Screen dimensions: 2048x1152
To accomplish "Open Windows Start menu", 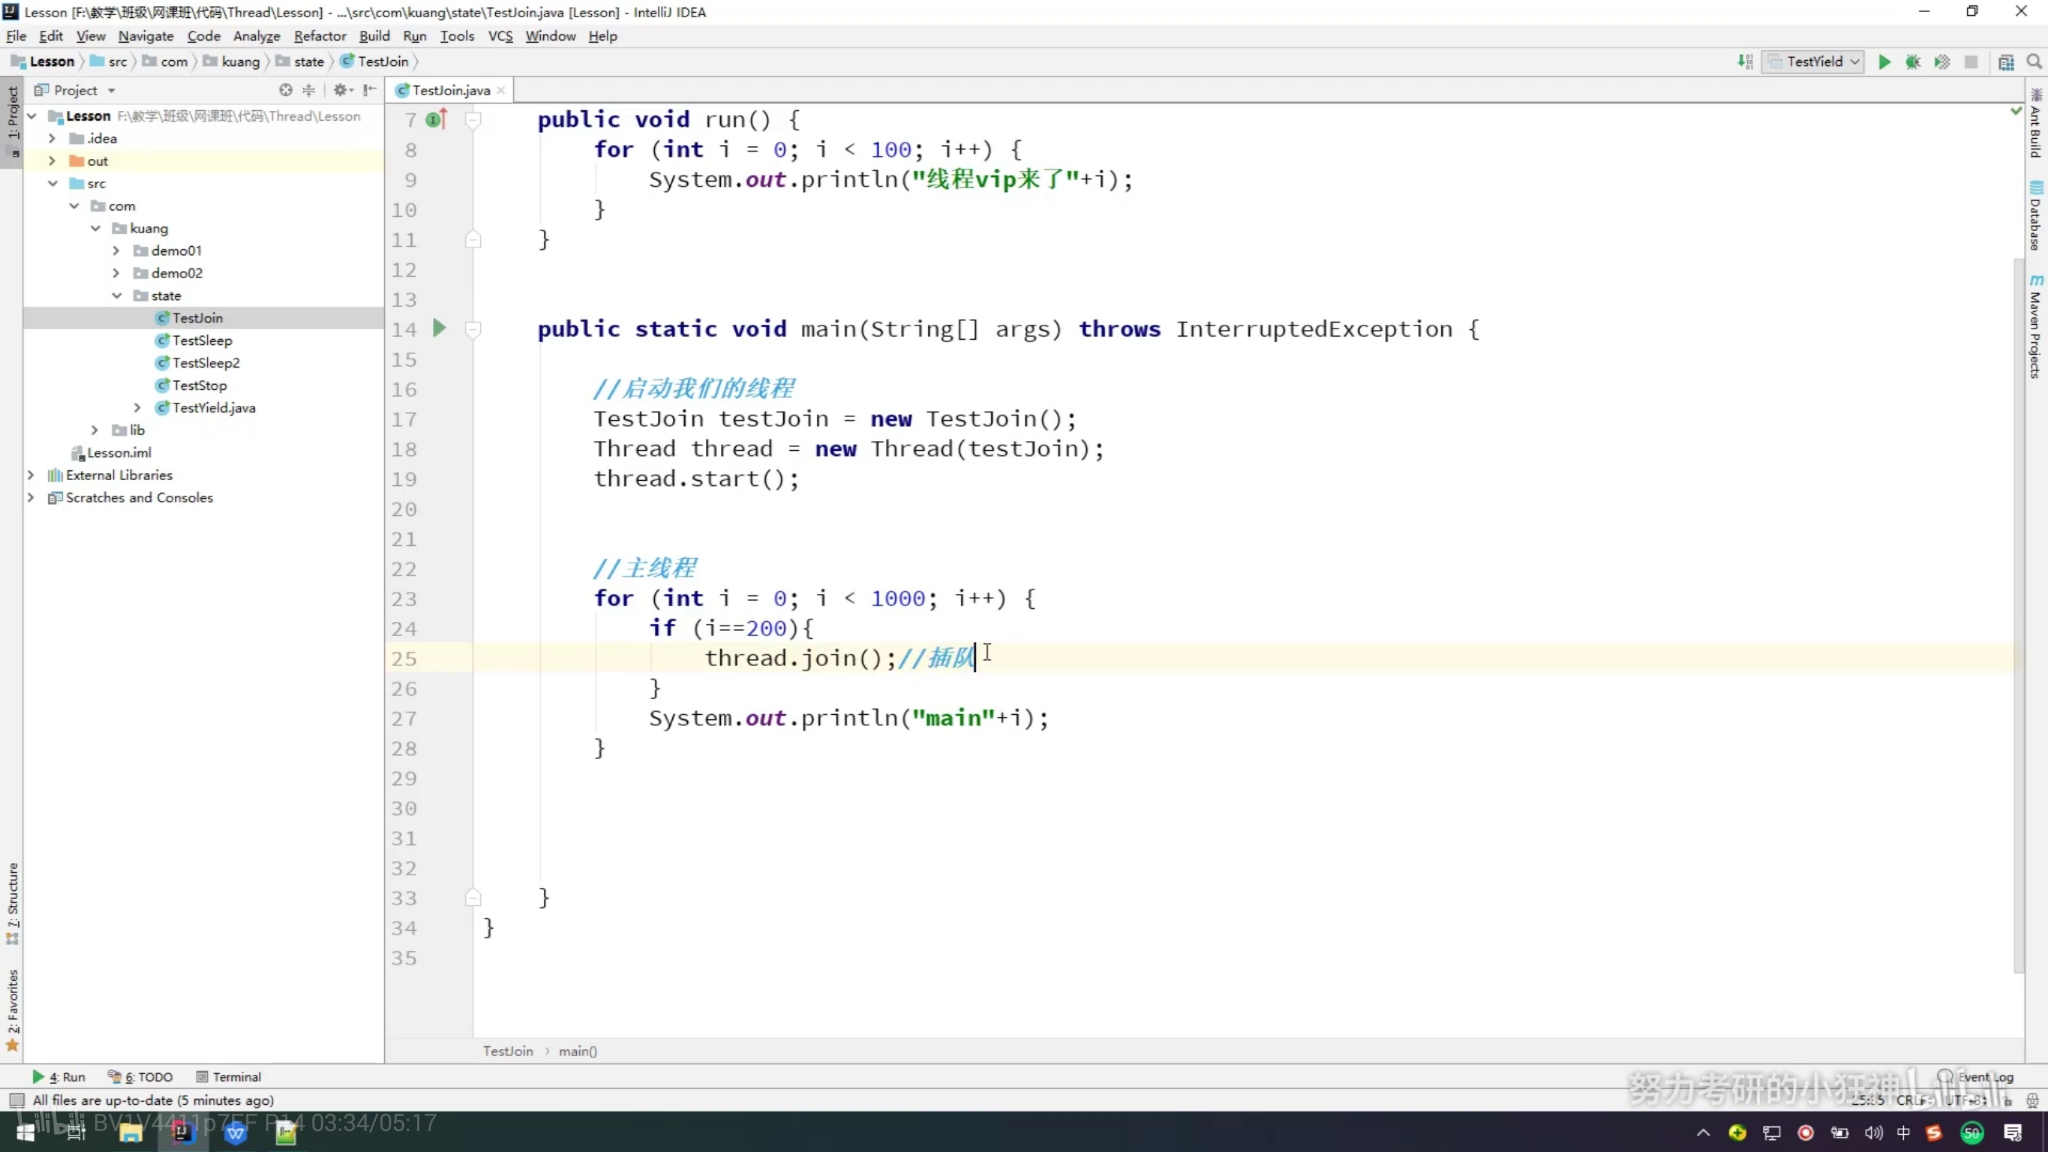I will coord(26,1132).
